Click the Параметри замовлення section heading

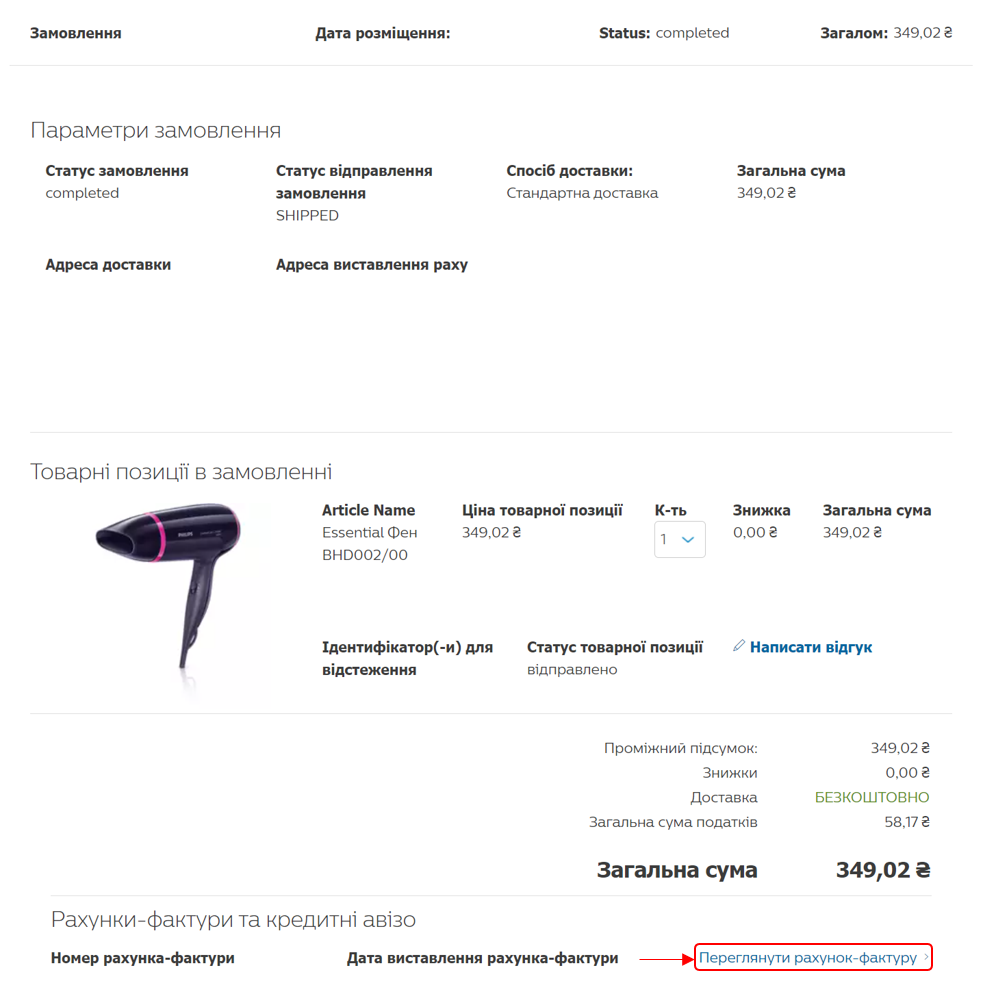tap(155, 131)
